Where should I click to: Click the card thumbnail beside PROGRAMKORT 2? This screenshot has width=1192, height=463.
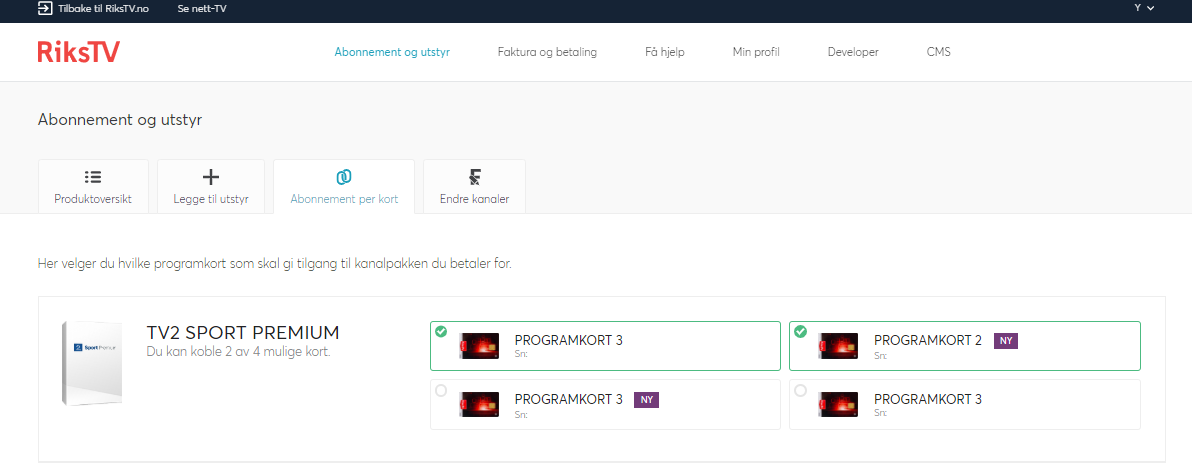839,346
